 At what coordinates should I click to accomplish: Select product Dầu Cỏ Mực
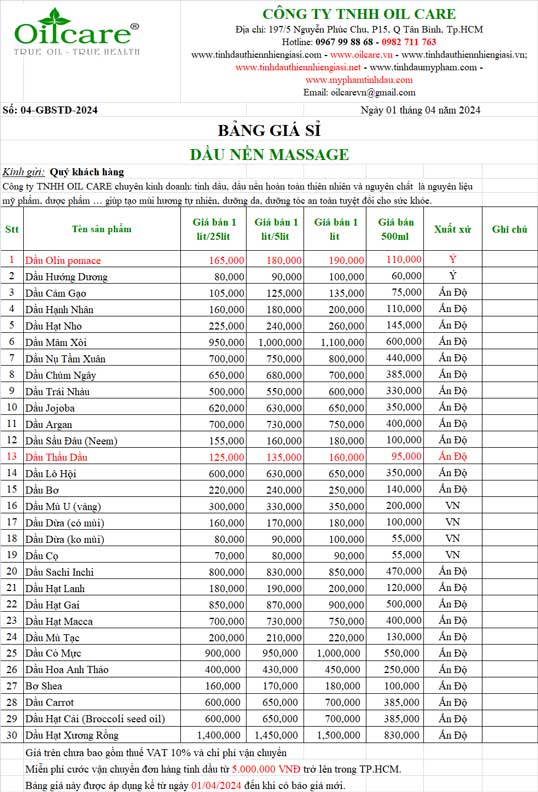tap(53, 653)
